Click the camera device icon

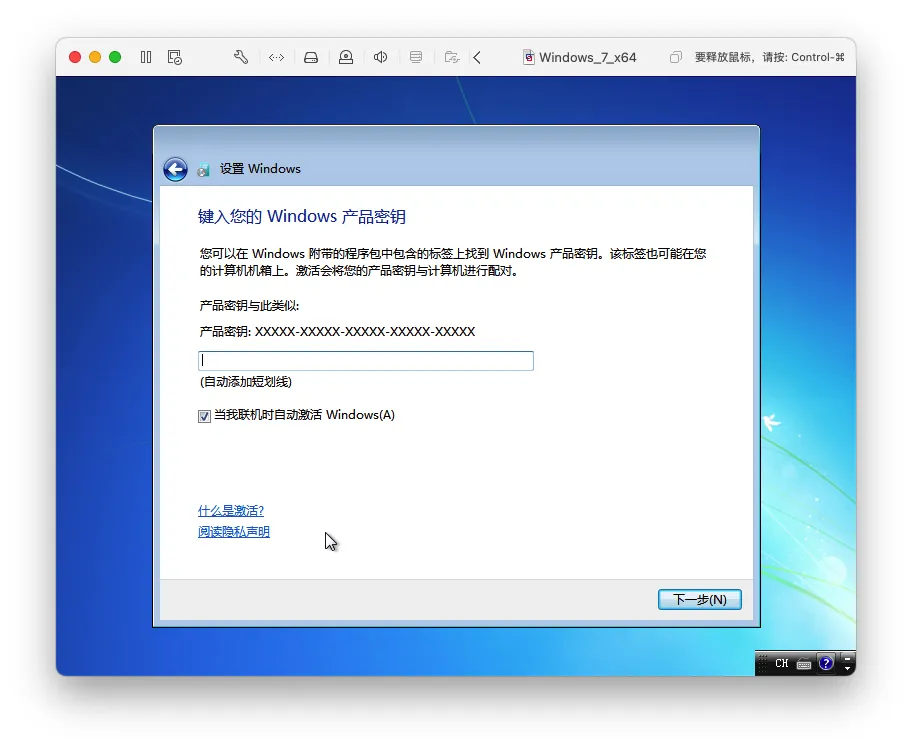click(346, 57)
